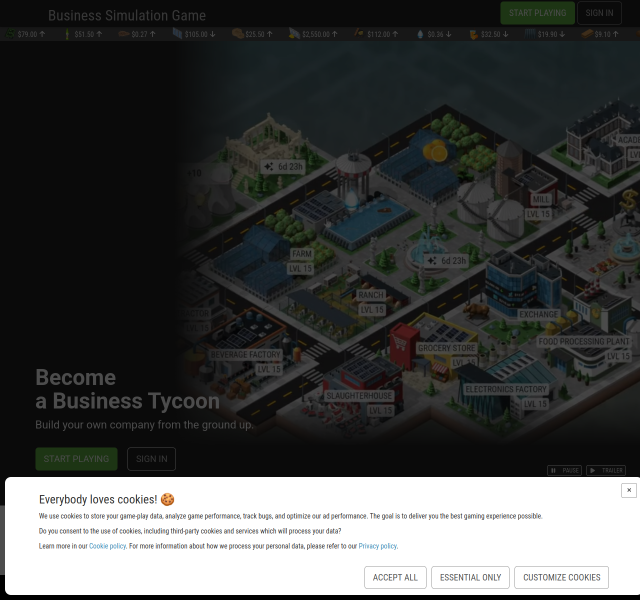This screenshot has width=640, height=600.
Task: Click the cookie emoji in the banner heading
Action: point(167,499)
